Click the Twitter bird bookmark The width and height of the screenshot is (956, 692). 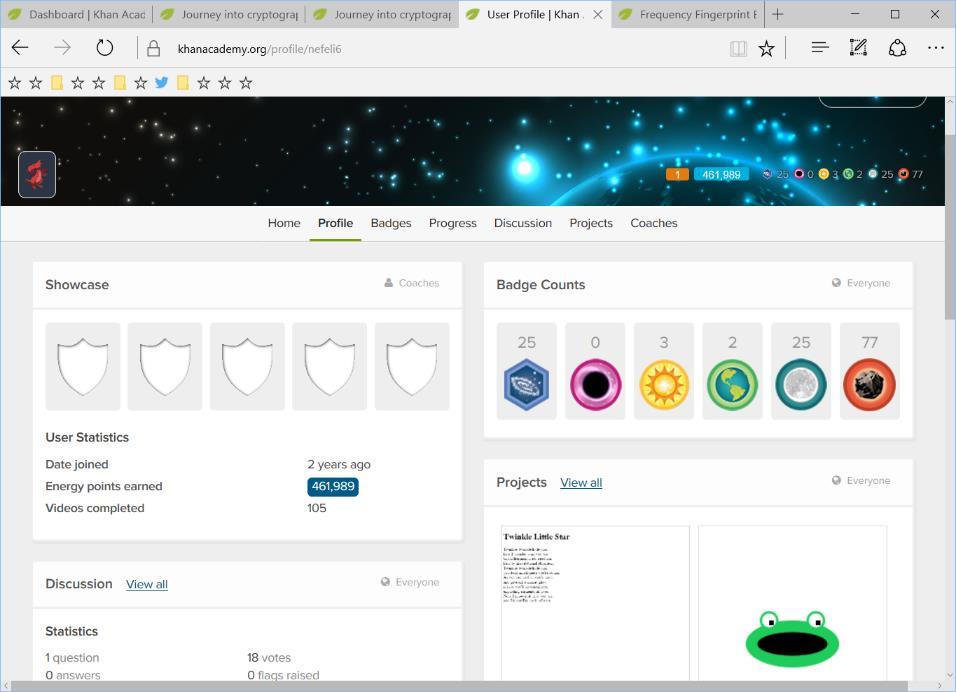[x=162, y=82]
